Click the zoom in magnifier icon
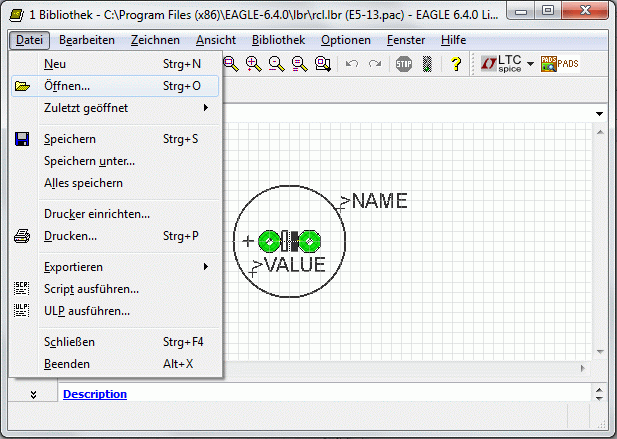The height and width of the screenshot is (439, 617). 253,64
